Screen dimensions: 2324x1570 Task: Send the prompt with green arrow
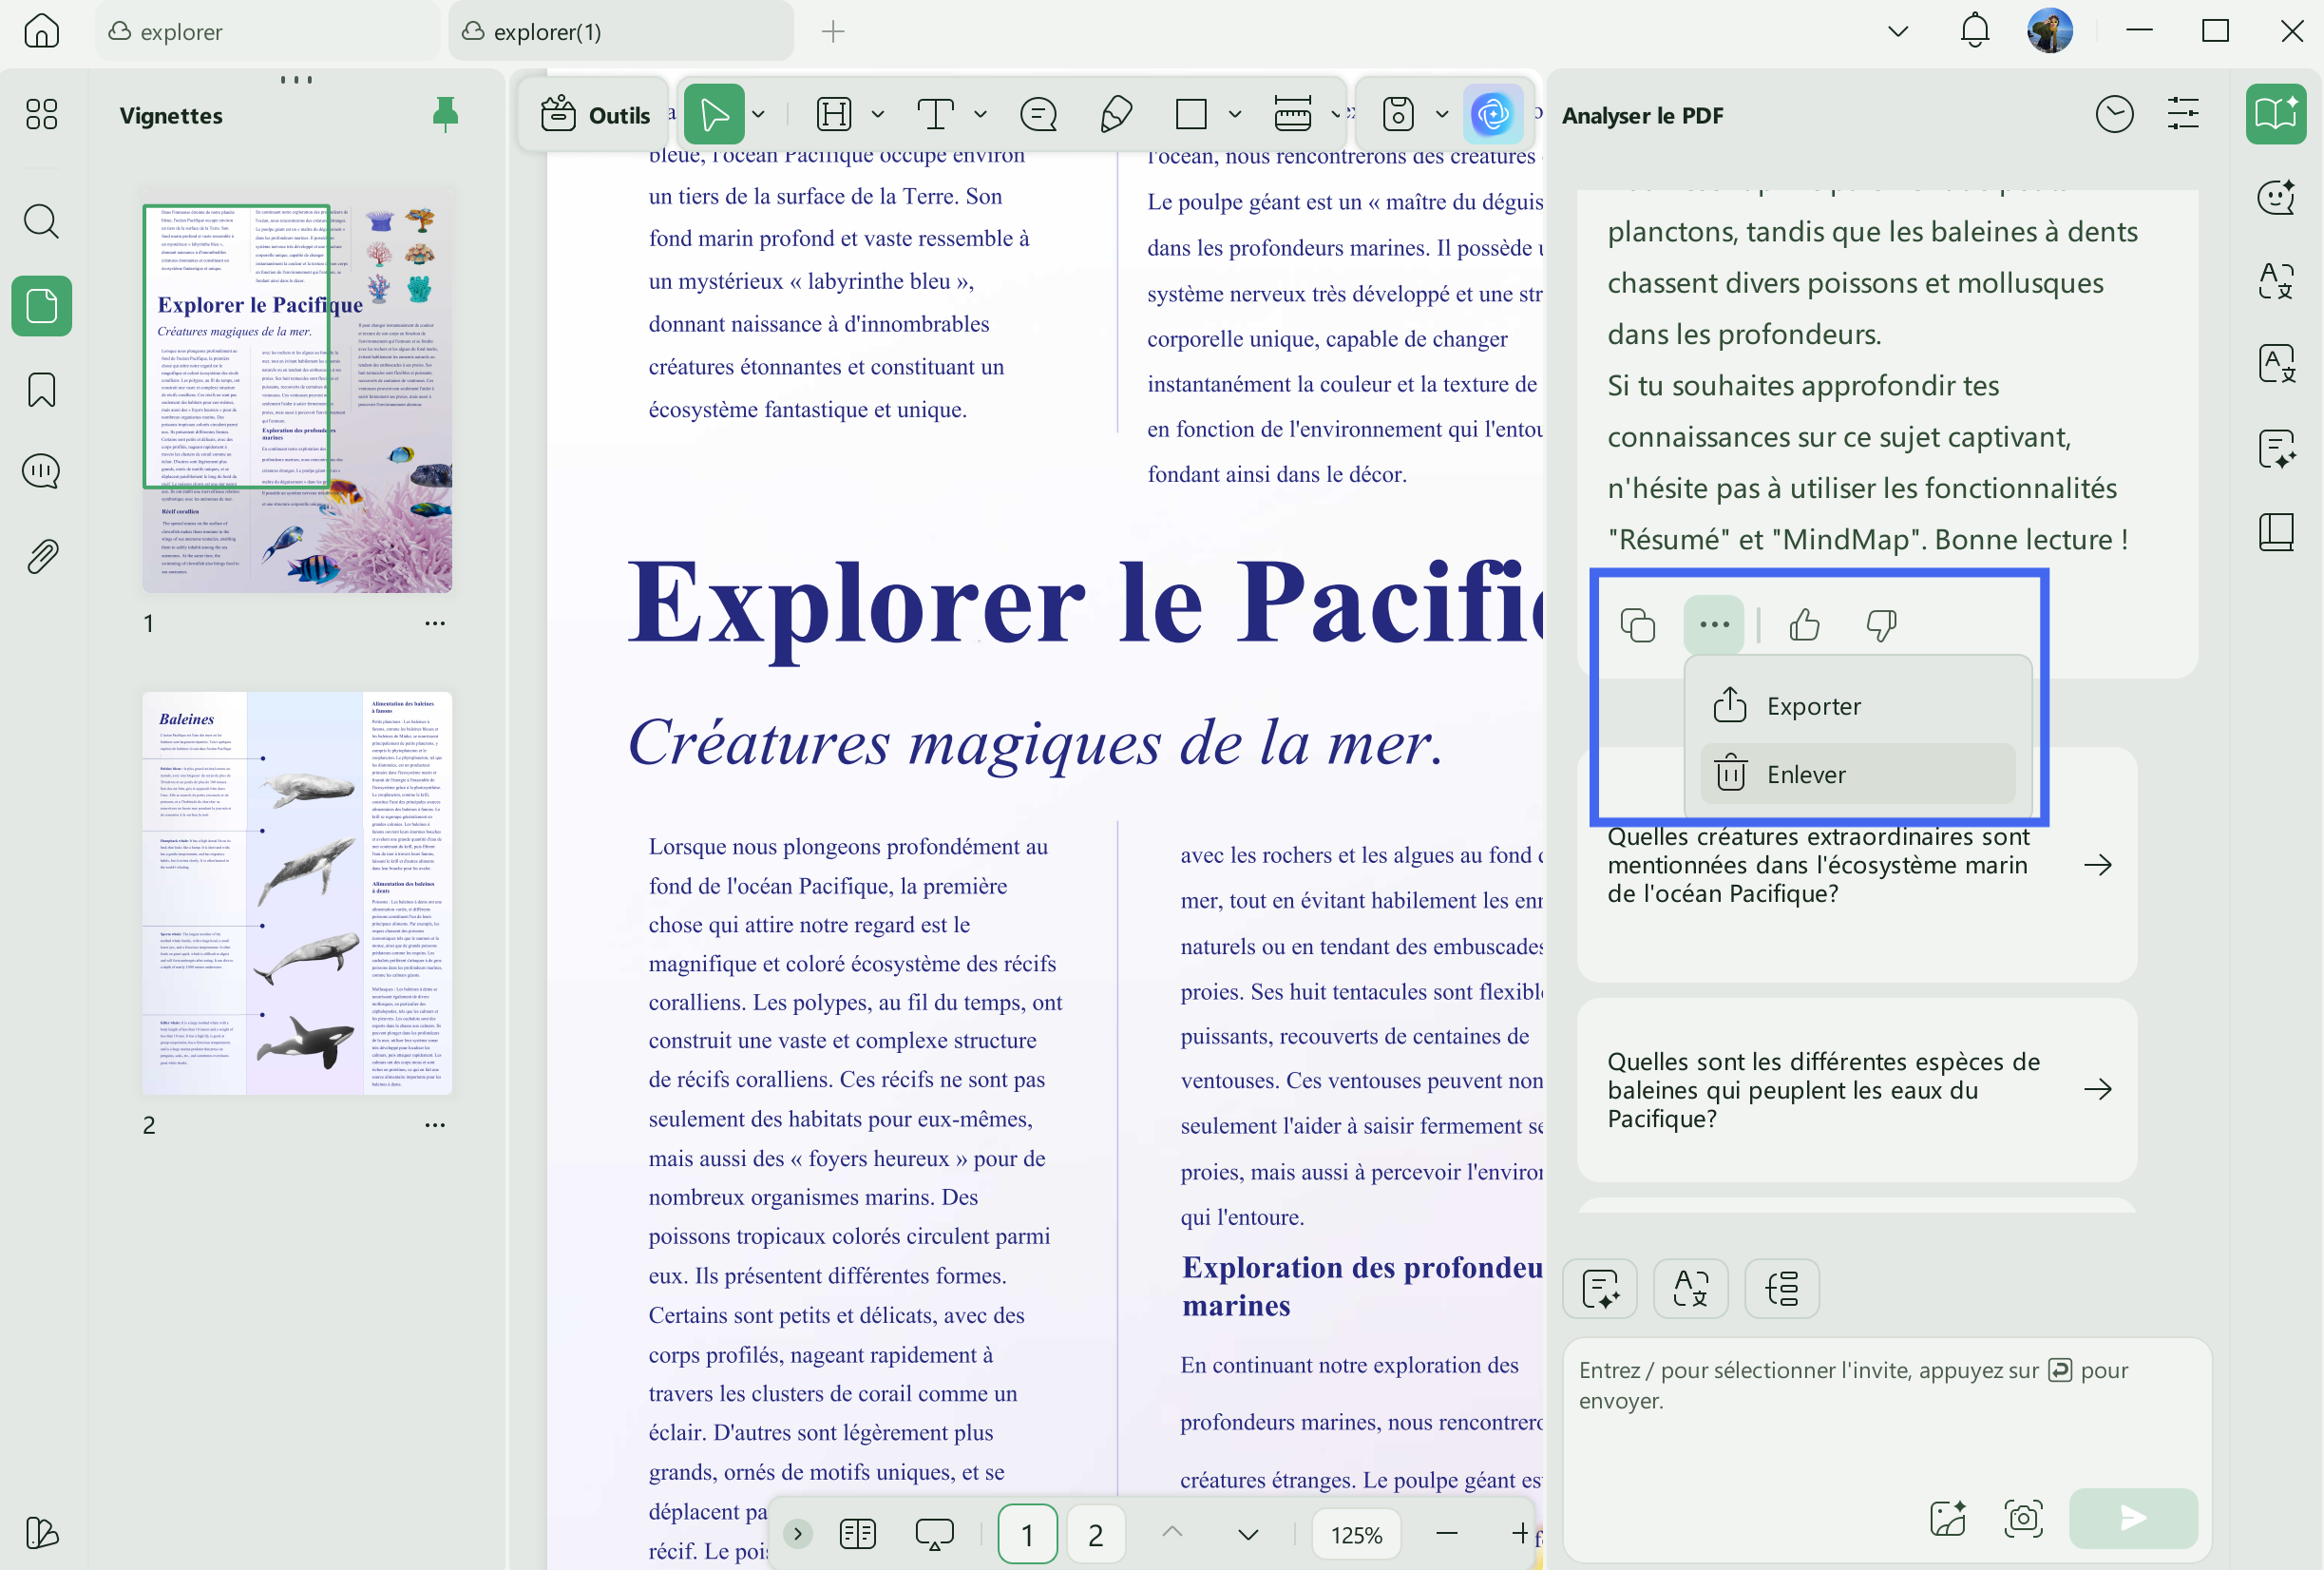tap(2133, 1518)
